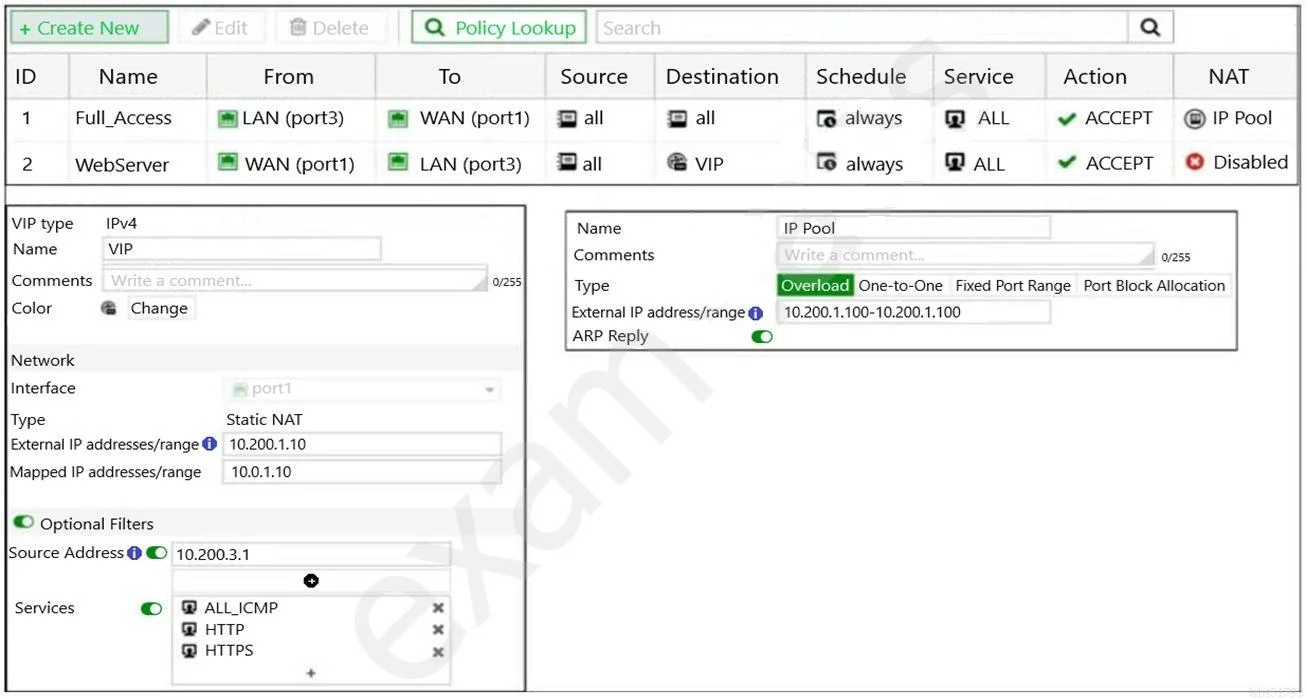Viewport: 1306px width, 699px height.
Task: Click the ACCEPT checkmark in WebServer row
Action: (x=1067, y=163)
